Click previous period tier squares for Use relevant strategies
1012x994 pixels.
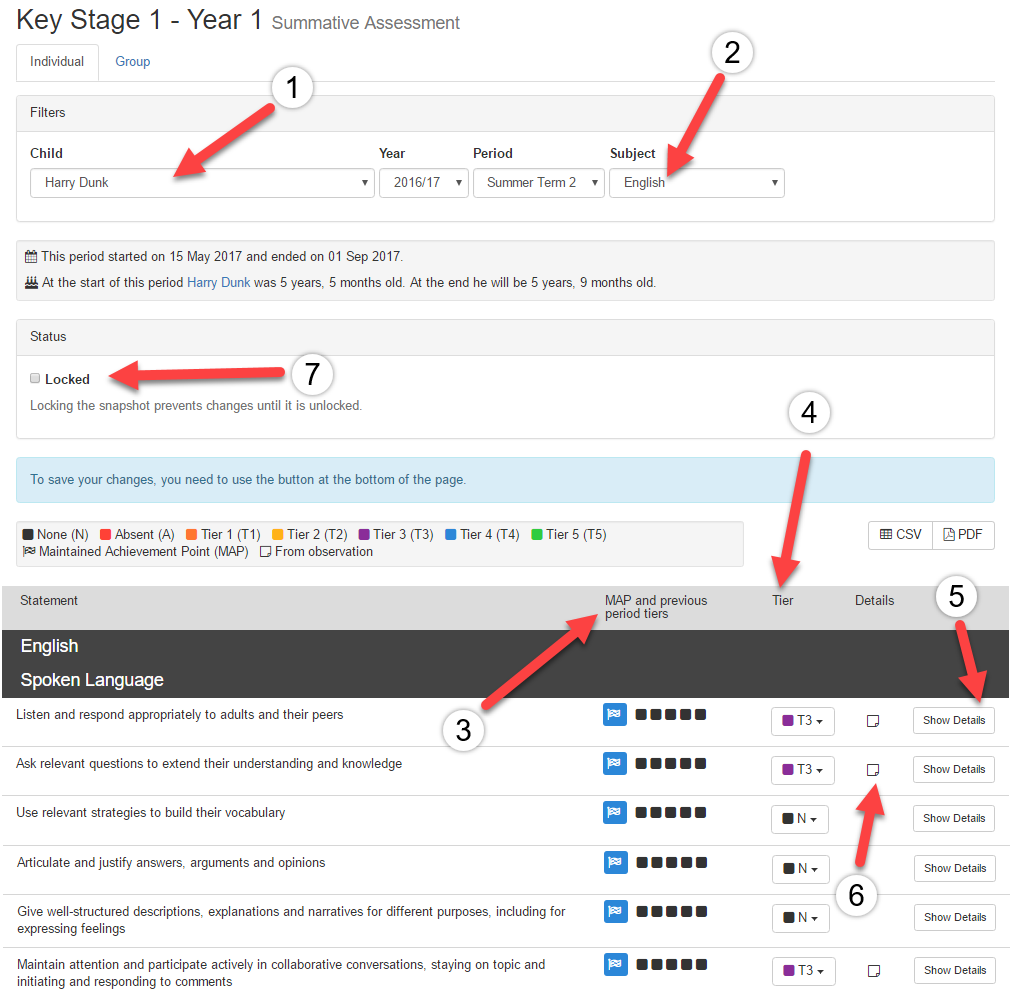click(671, 813)
